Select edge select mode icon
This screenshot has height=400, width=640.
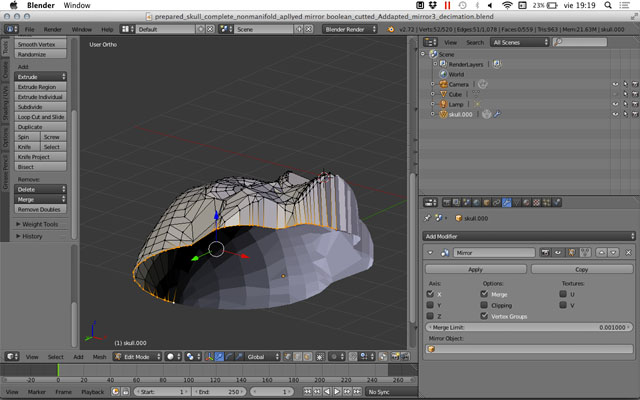tap(298, 357)
